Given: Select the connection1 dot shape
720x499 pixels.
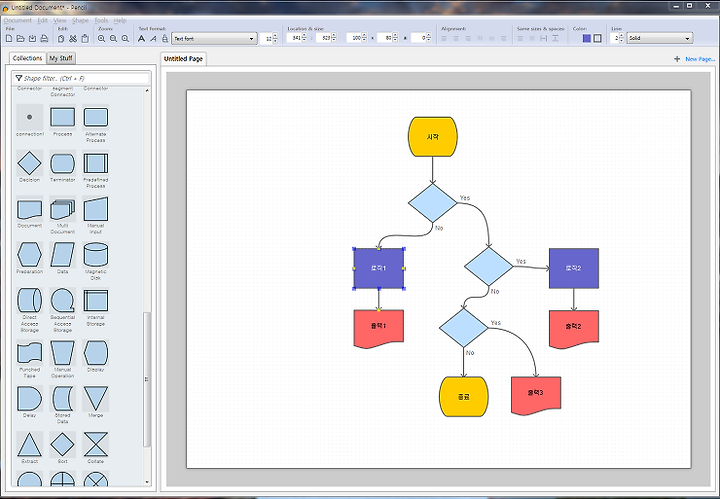Looking at the screenshot, I should point(29,118).
